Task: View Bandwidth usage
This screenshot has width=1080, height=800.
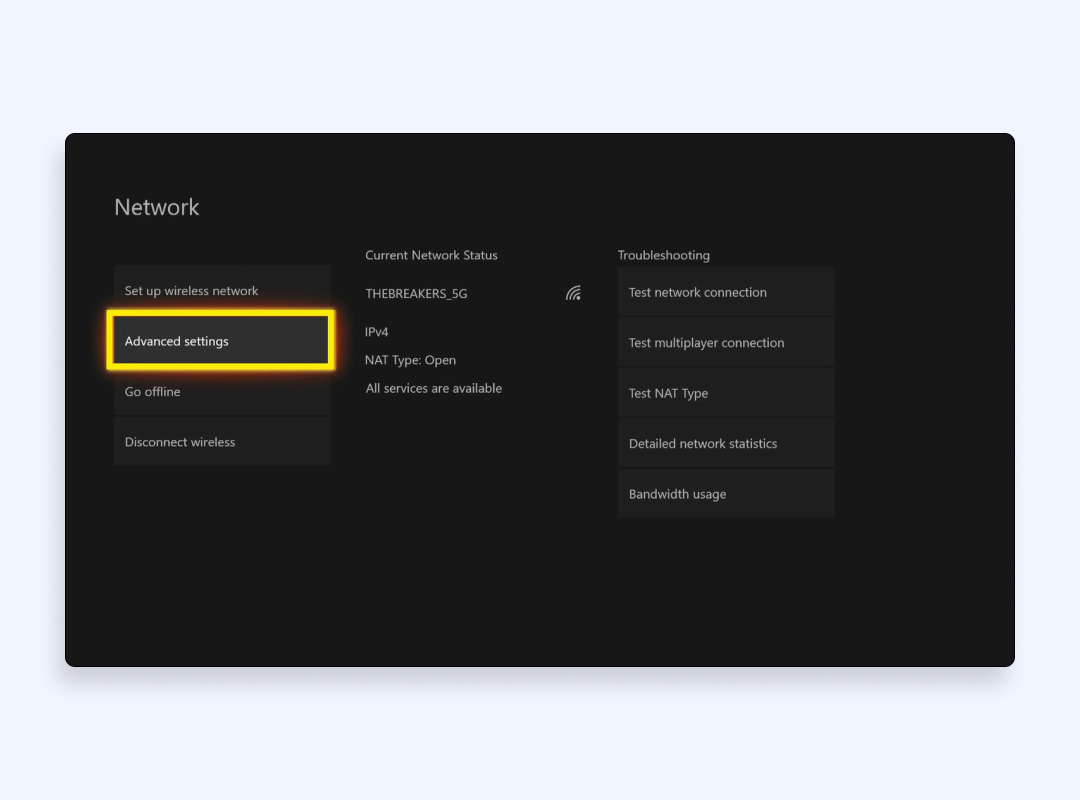Action: pos(725,494)
